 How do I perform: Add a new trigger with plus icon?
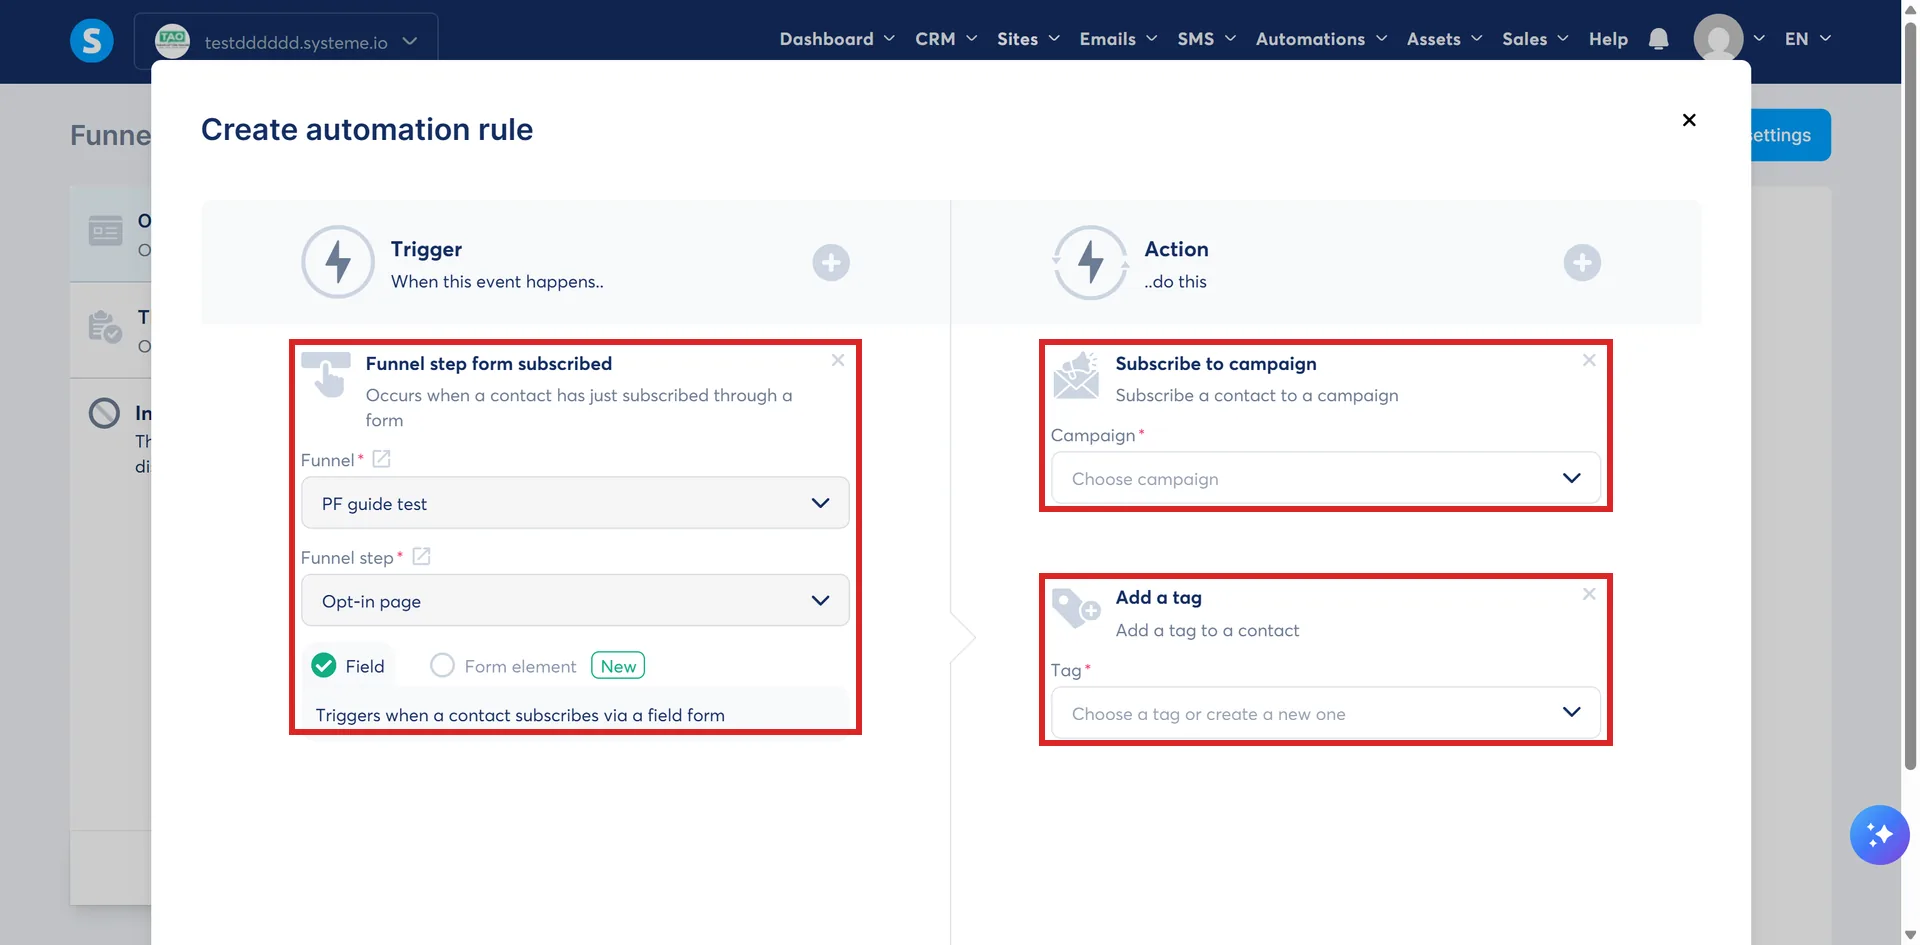(831, 263)
